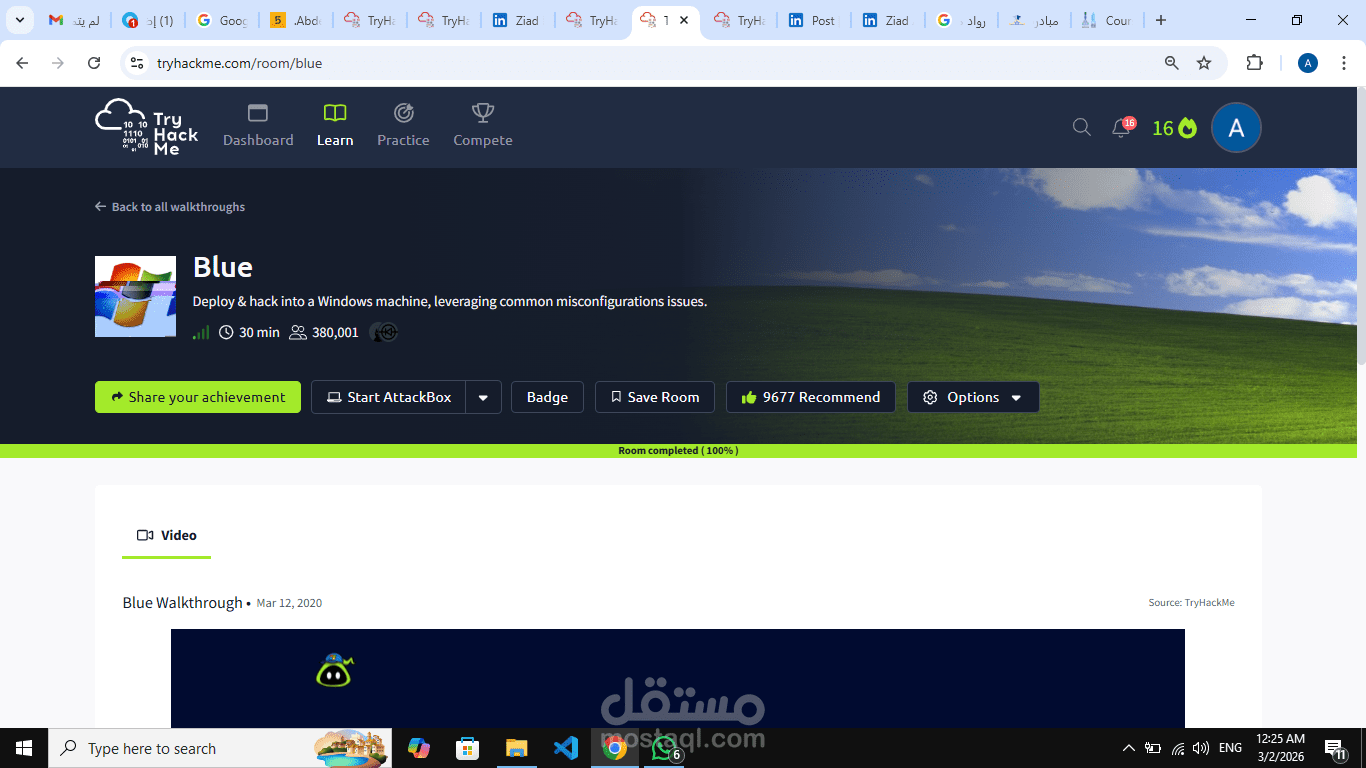Click the room creator avatar icon
The image size is (1366, 768).
[384, 332]
